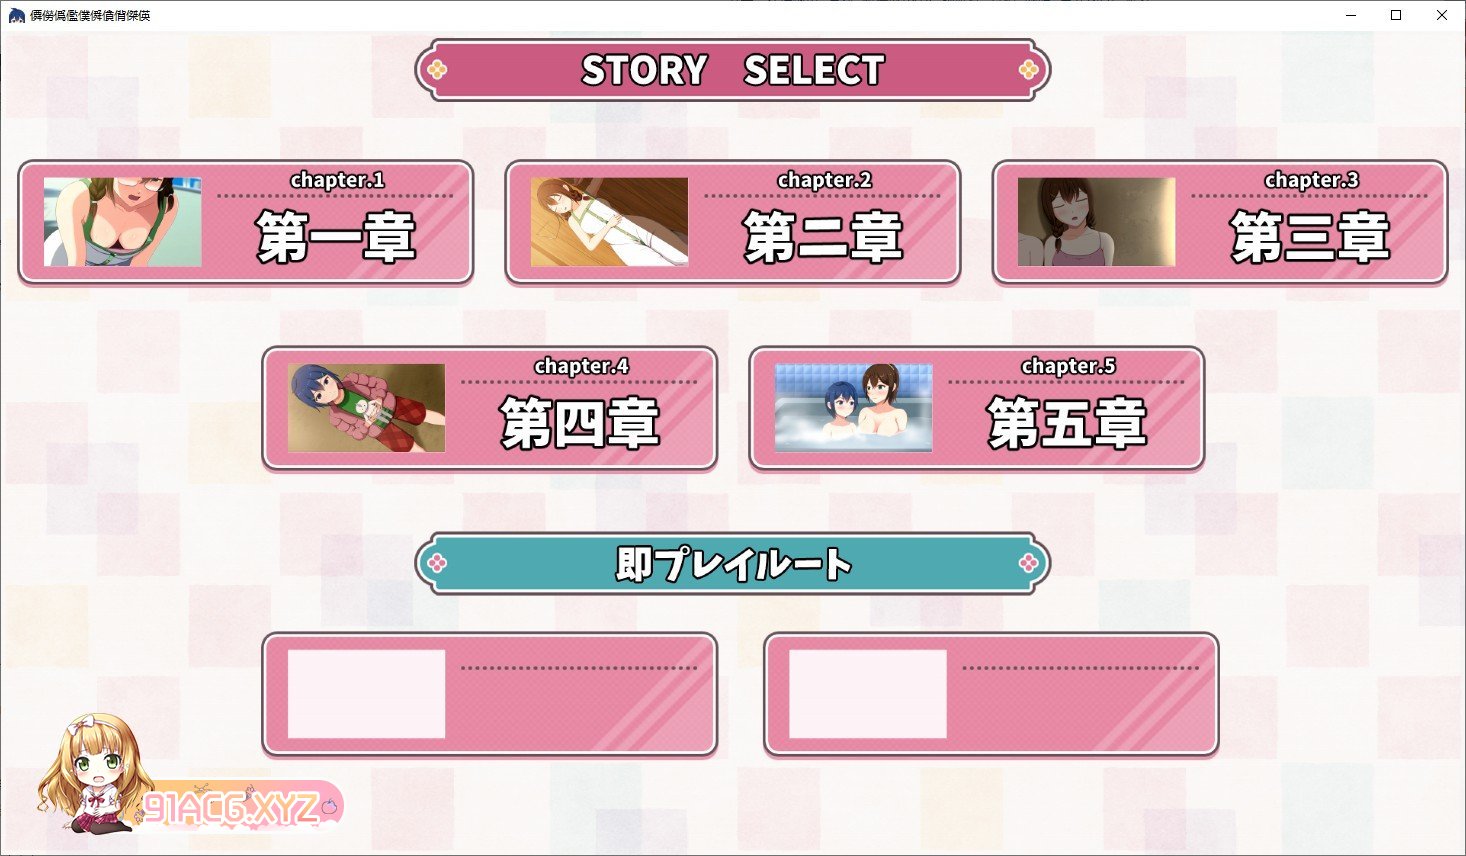1466x856 pixels.
Task: Select the left empty instant-play route slot
Action: coord(489,694)
